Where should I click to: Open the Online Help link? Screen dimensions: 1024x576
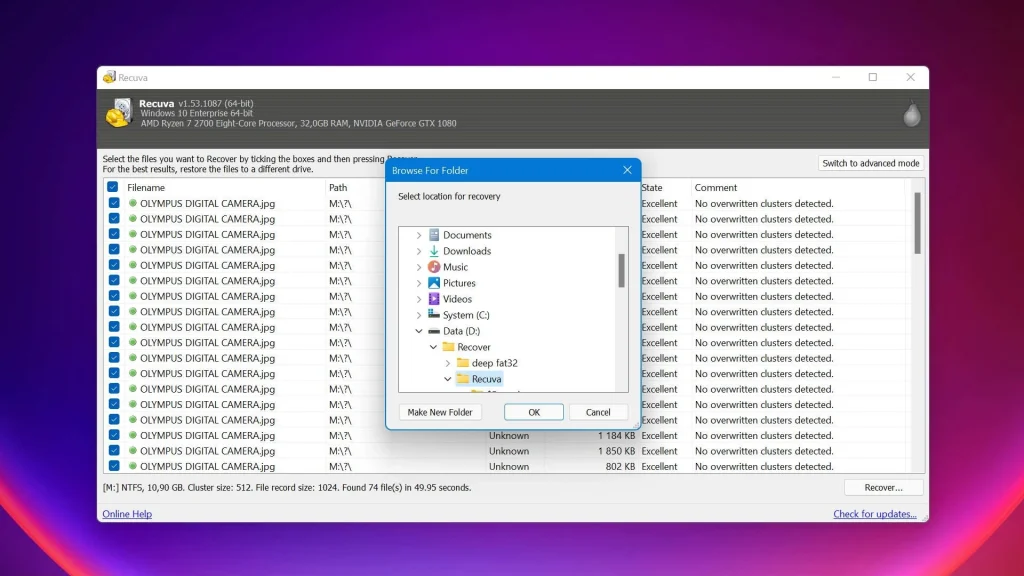(127, 514)
